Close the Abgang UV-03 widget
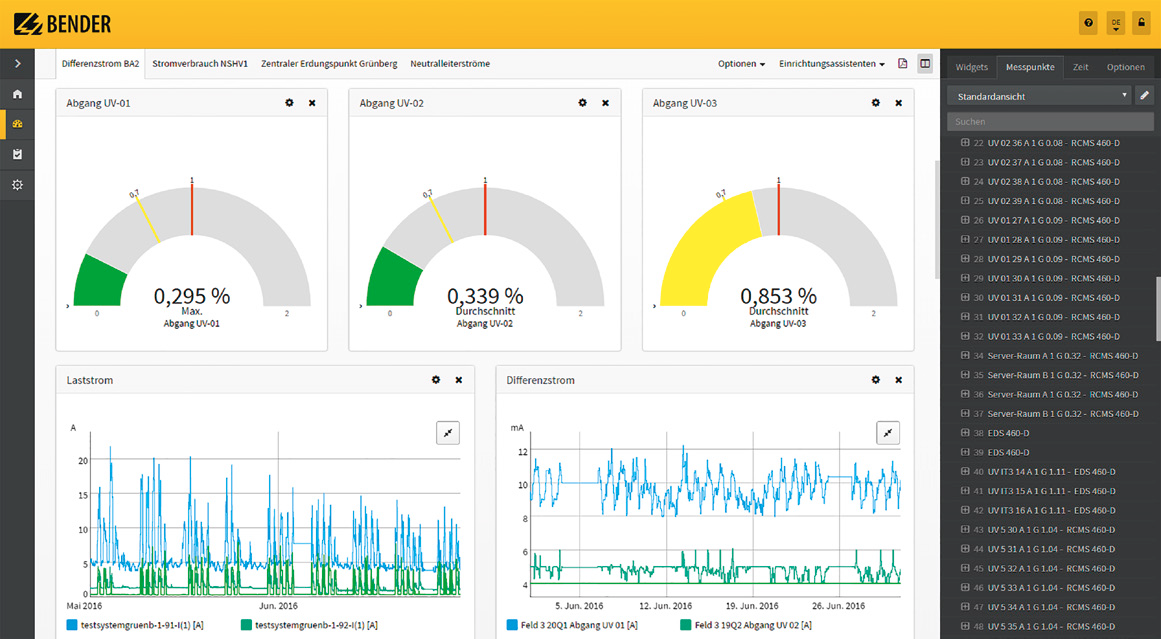This screenshot has width=1161, height=639. [x=899, y=103]
